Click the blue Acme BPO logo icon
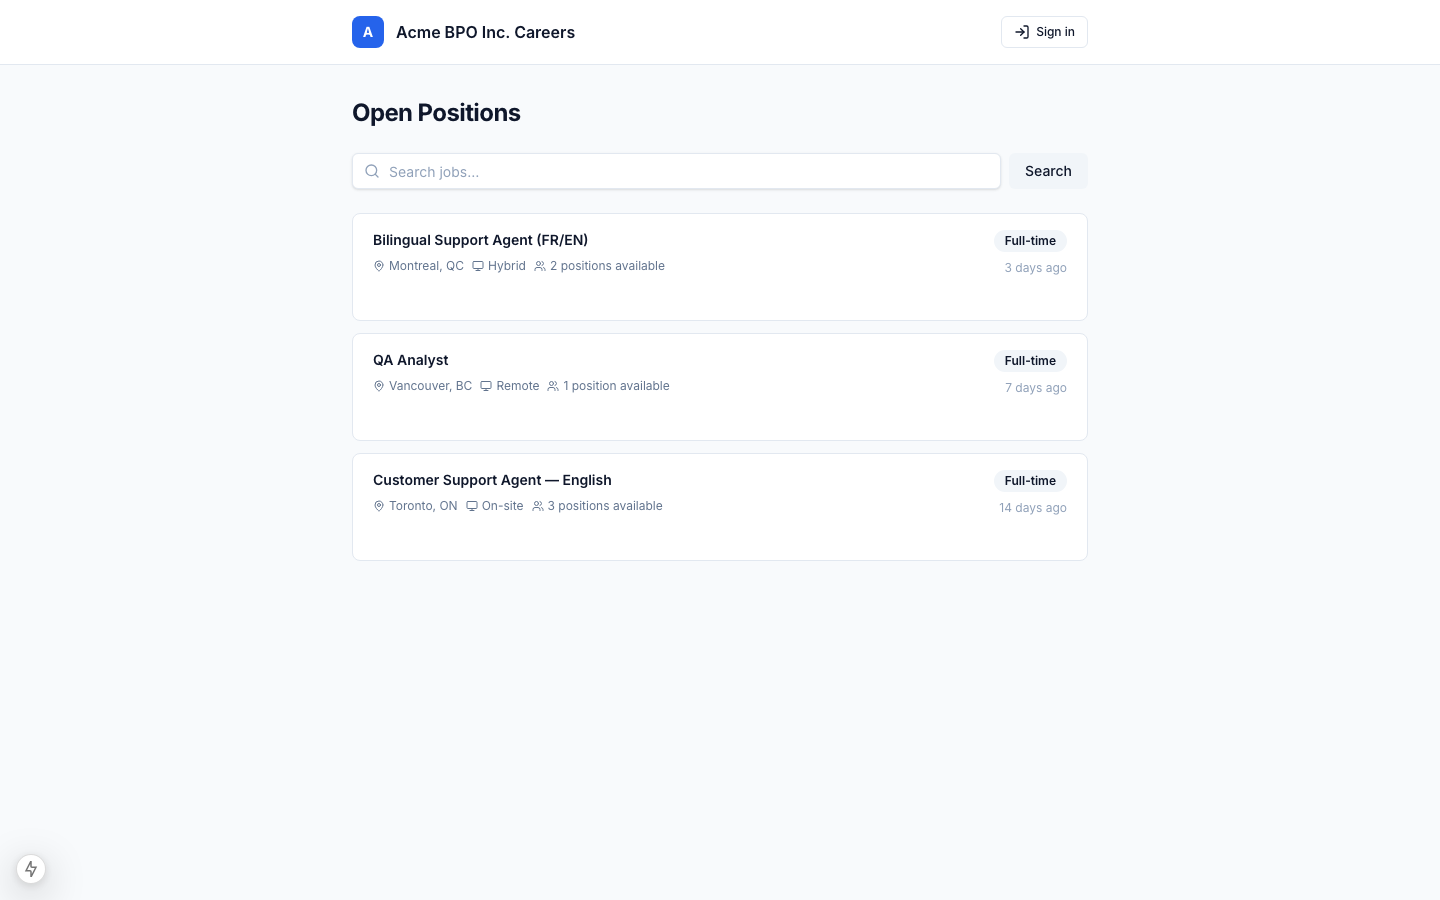1440x900 pixels. pos(368,32)
